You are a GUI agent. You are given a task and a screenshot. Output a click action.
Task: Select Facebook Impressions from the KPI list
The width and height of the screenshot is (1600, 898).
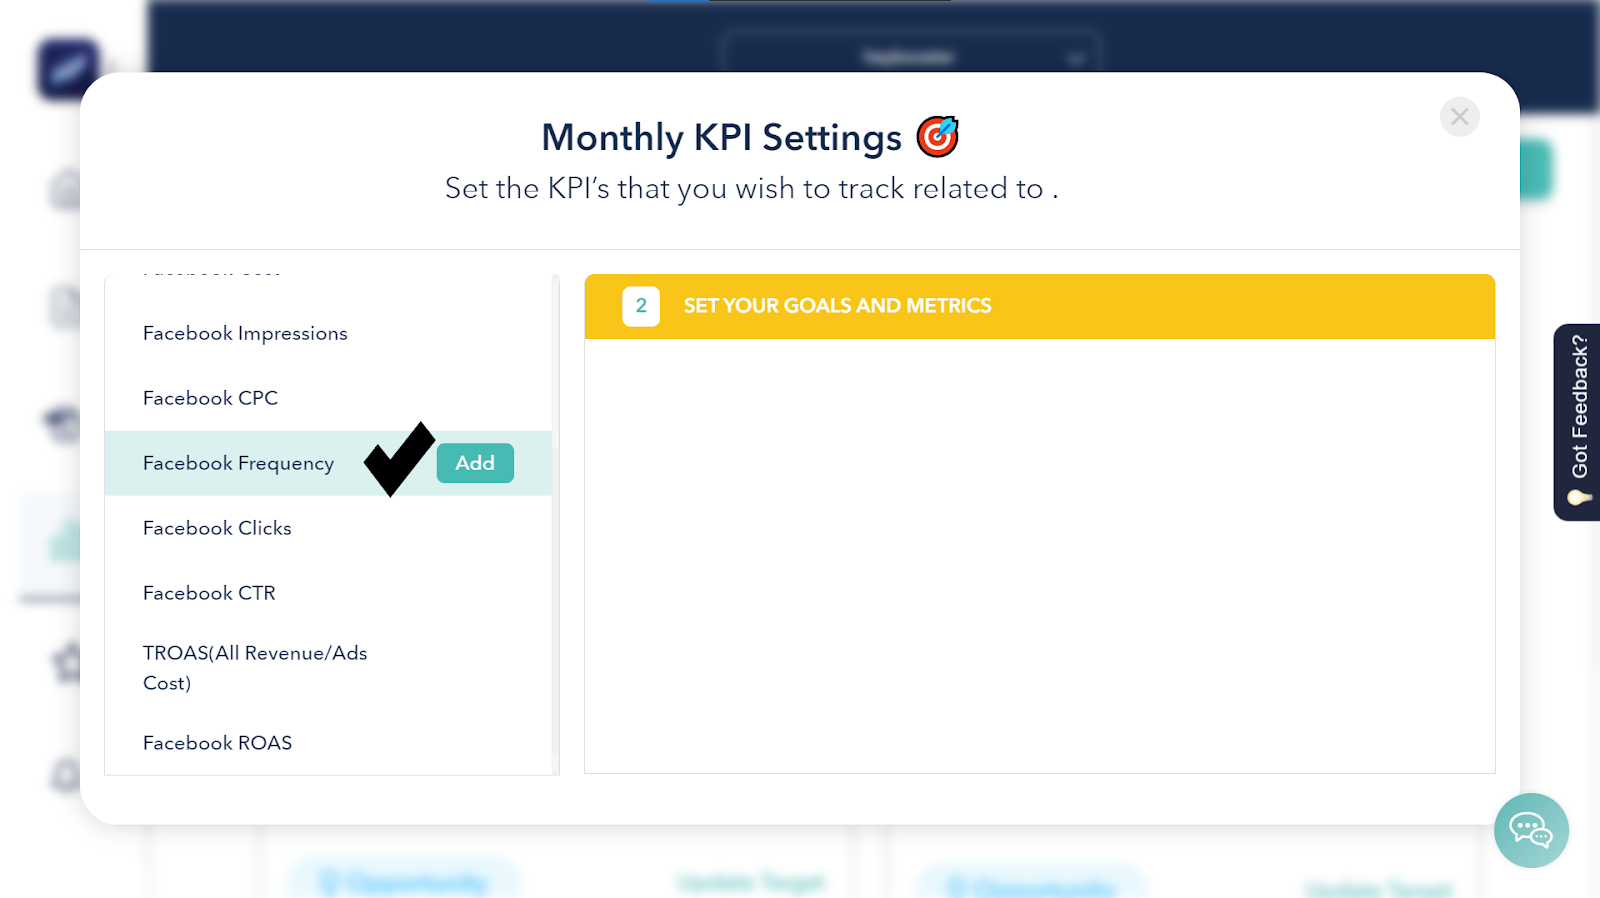point(245,333)
